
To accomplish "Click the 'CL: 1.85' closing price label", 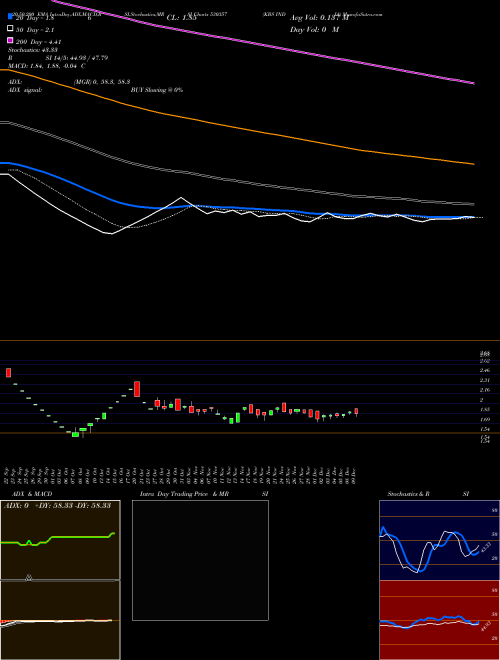I will pos(181,18).
